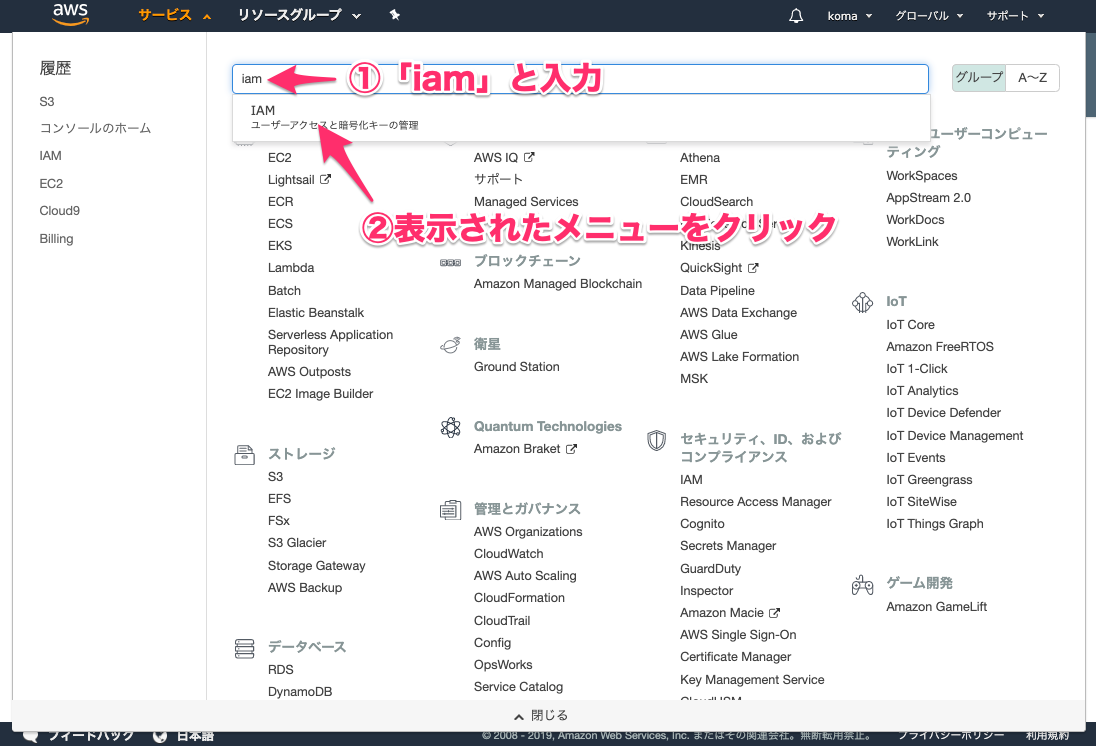This screenshot has width=1096, height=746.
Task: Click the gamepad icon next to ゲーム開発
Action: [862, 584]
